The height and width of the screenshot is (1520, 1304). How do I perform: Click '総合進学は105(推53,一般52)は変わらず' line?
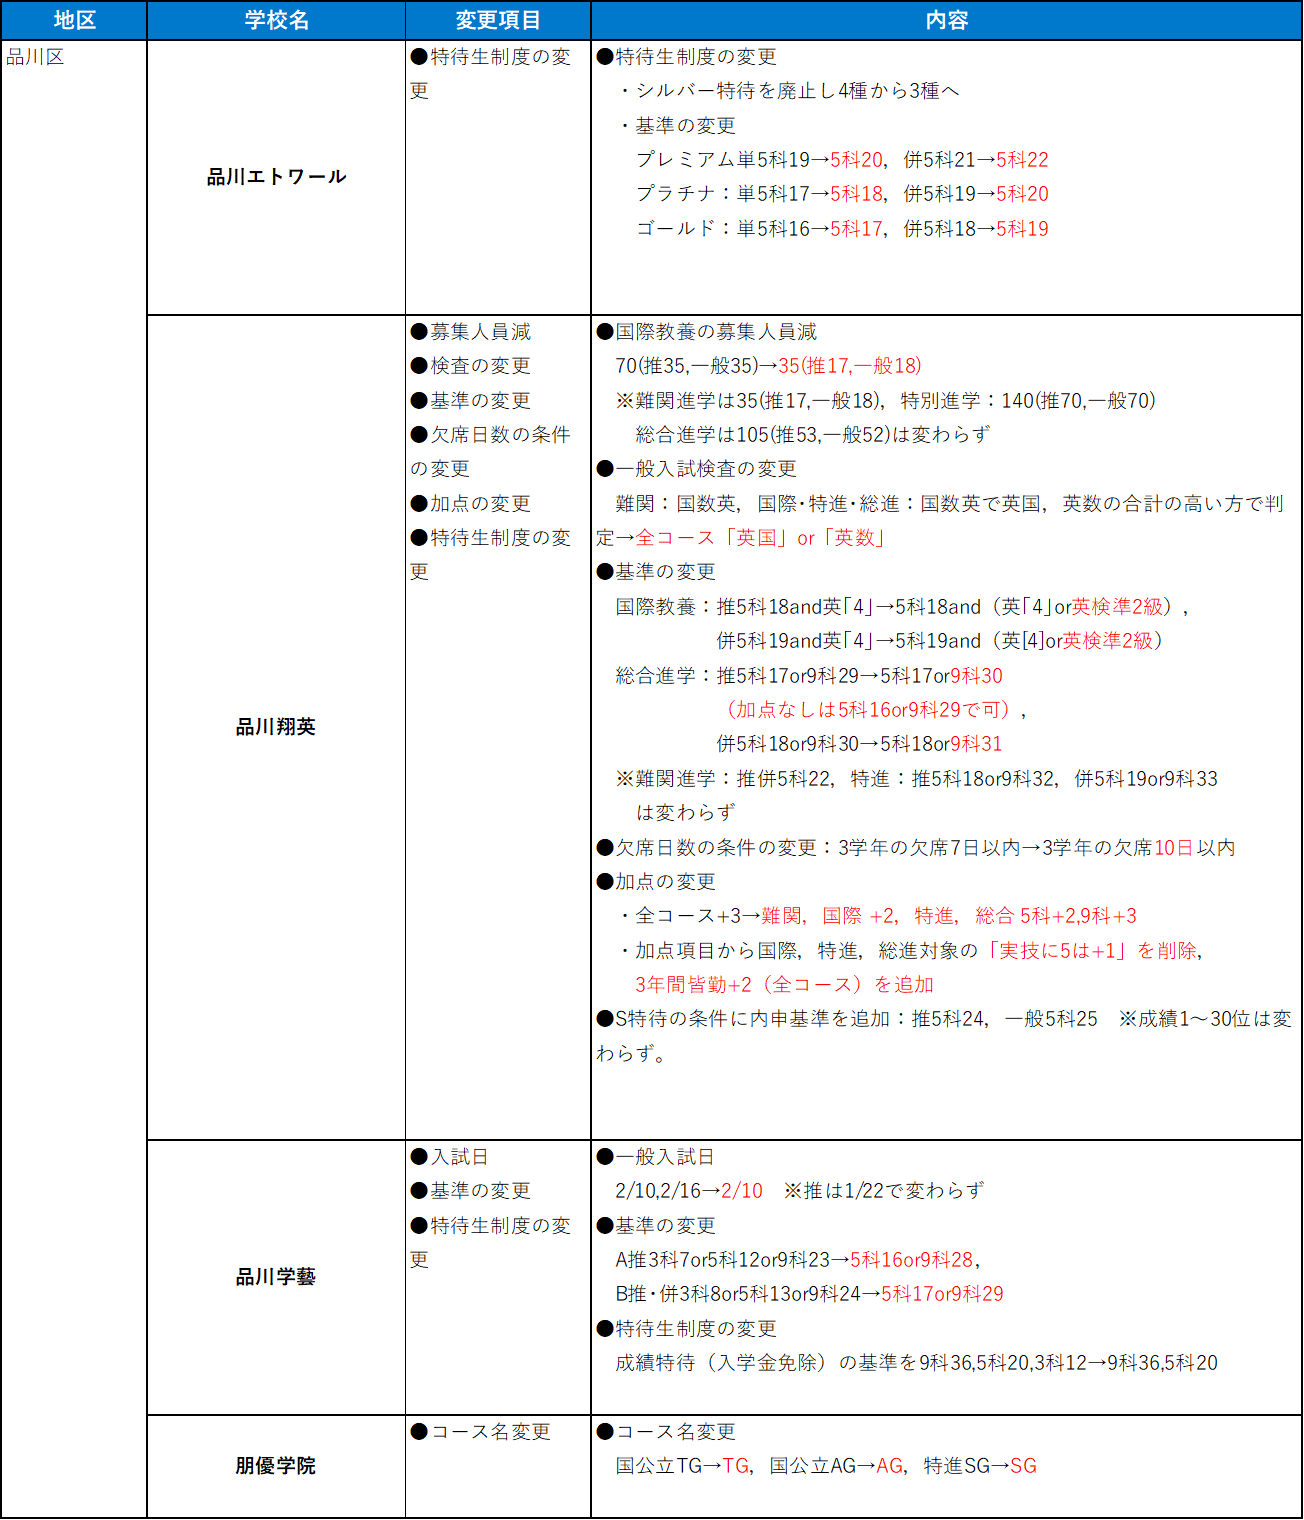[x=813, y=435]
